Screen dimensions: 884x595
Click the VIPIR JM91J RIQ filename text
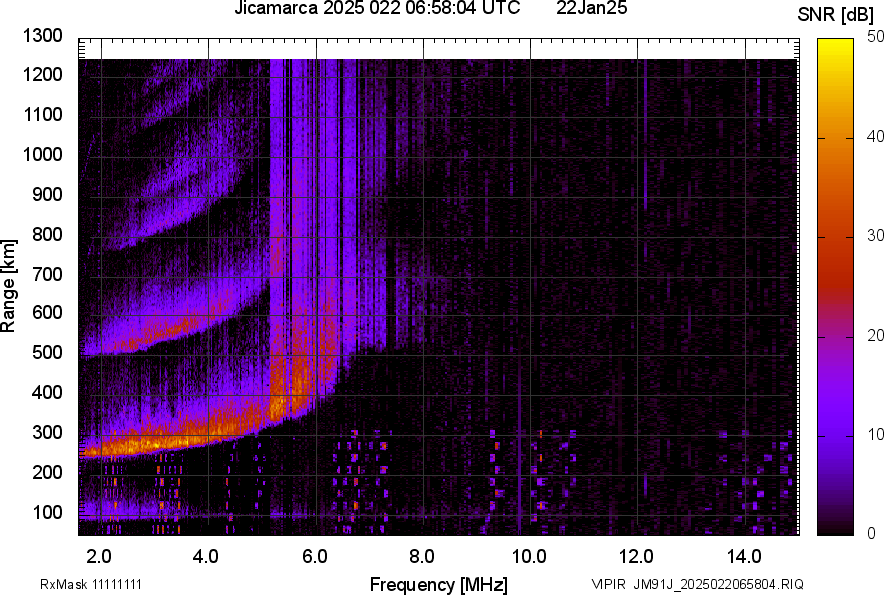697,584
